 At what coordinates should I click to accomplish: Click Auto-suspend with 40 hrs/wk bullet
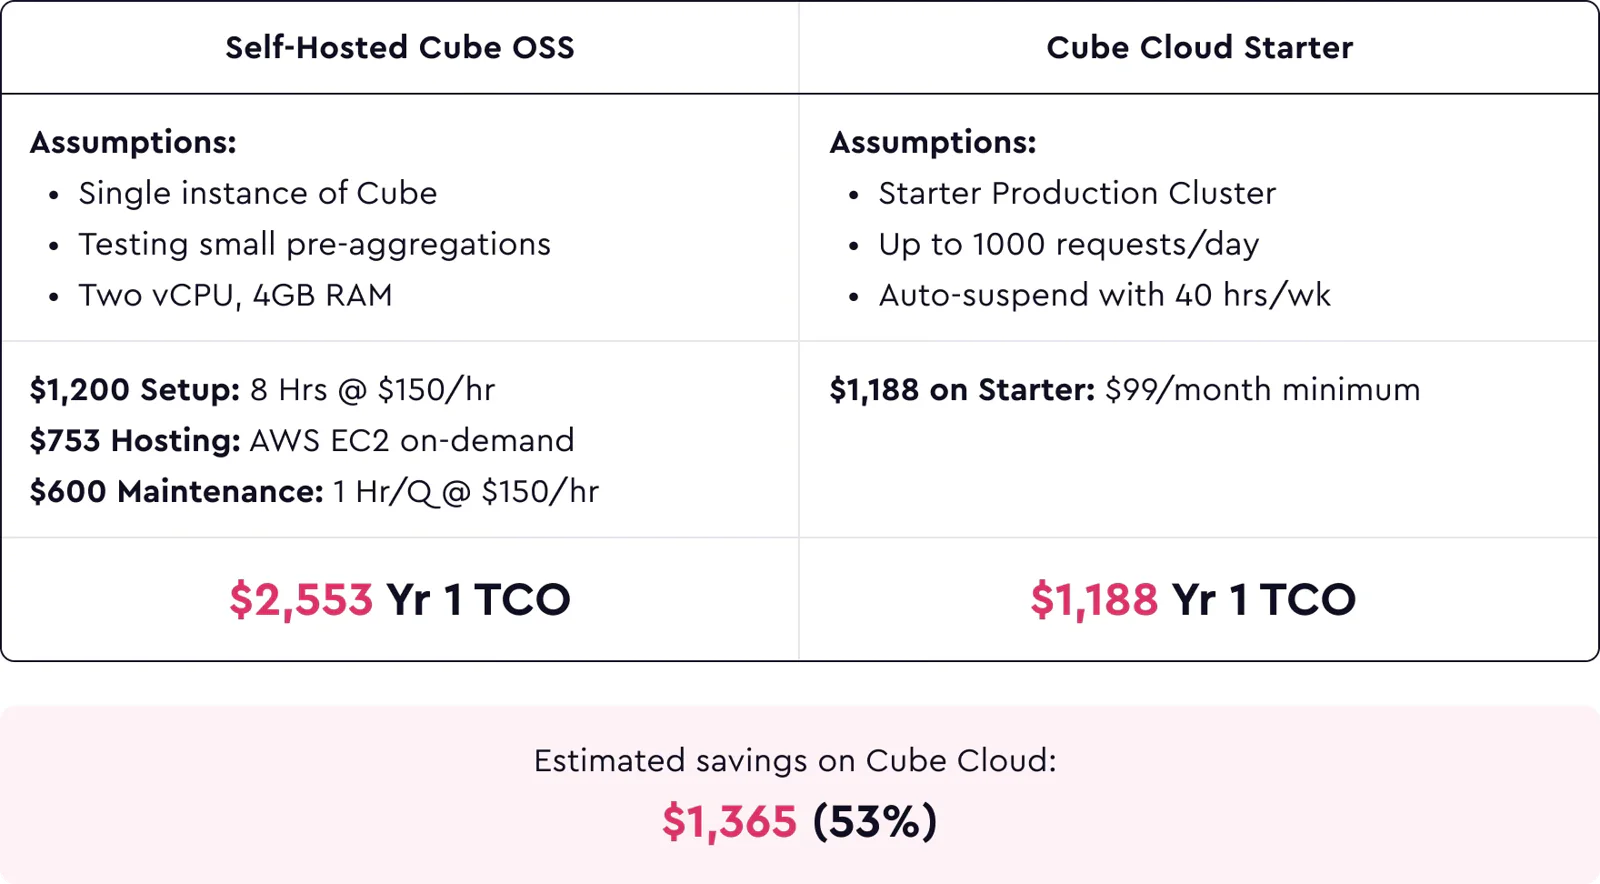1105,295
